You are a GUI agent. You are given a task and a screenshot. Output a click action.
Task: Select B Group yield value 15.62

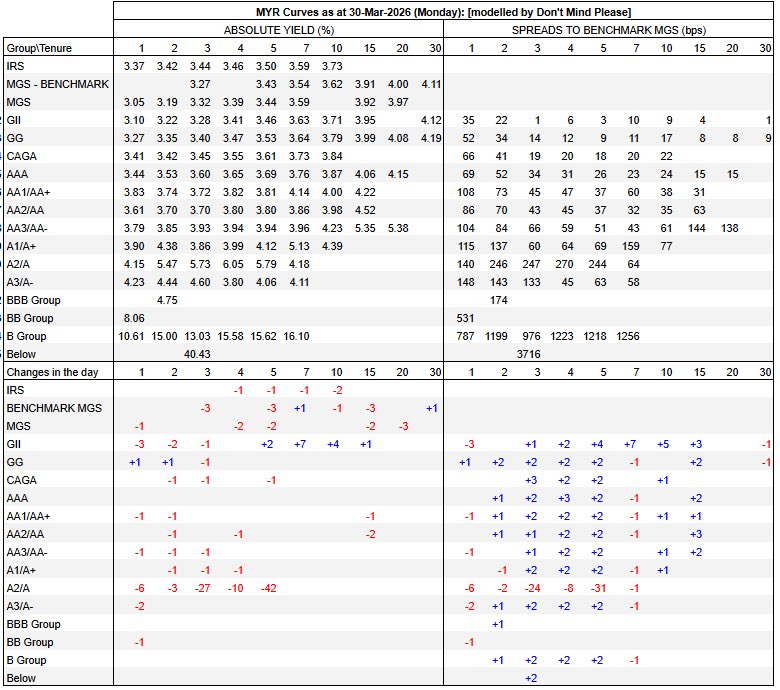[263, 336]
